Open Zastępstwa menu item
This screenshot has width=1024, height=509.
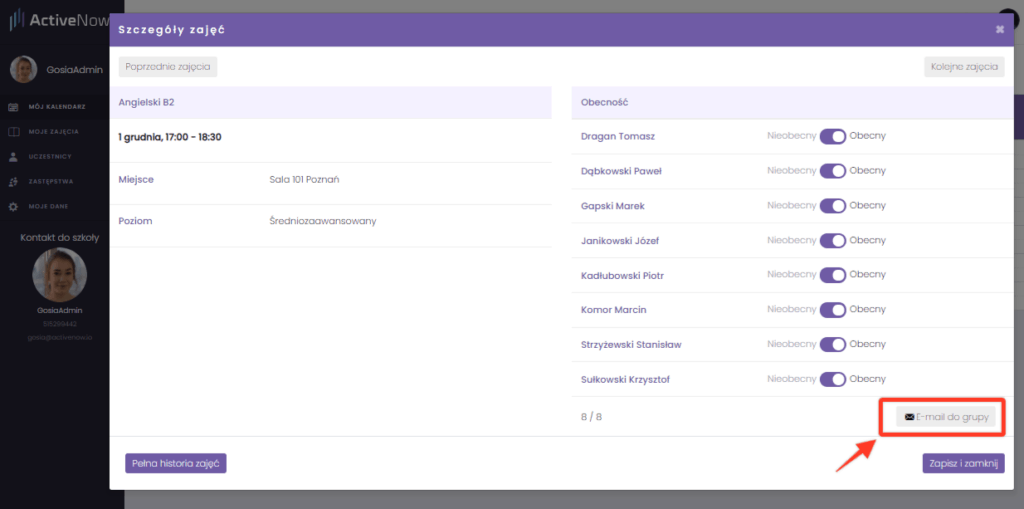(x=51, y=182)
